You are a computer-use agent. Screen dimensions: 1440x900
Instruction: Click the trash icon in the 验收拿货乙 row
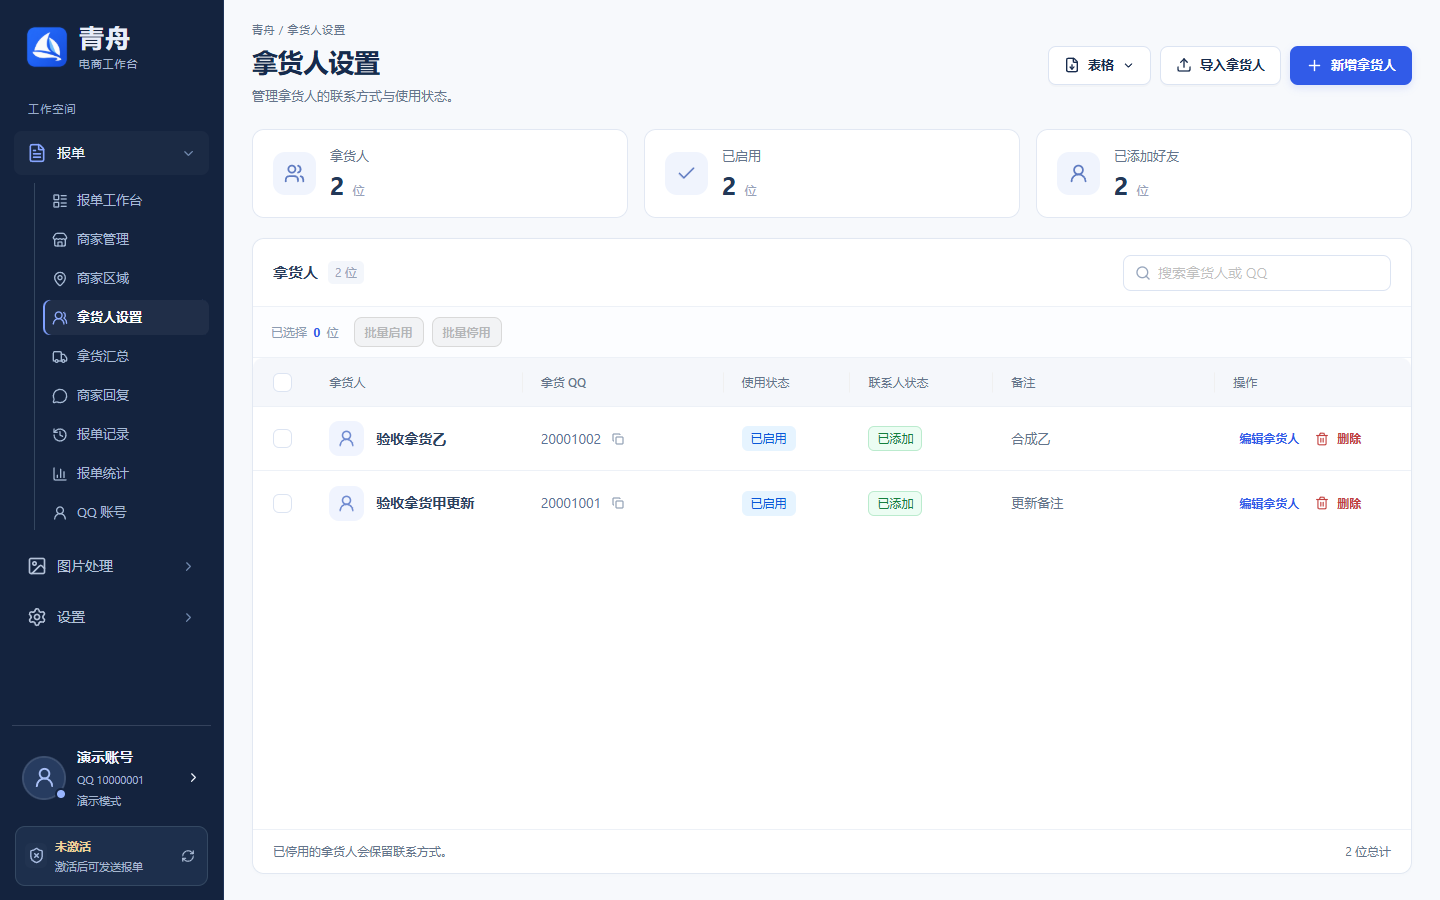click(1322, 439)
